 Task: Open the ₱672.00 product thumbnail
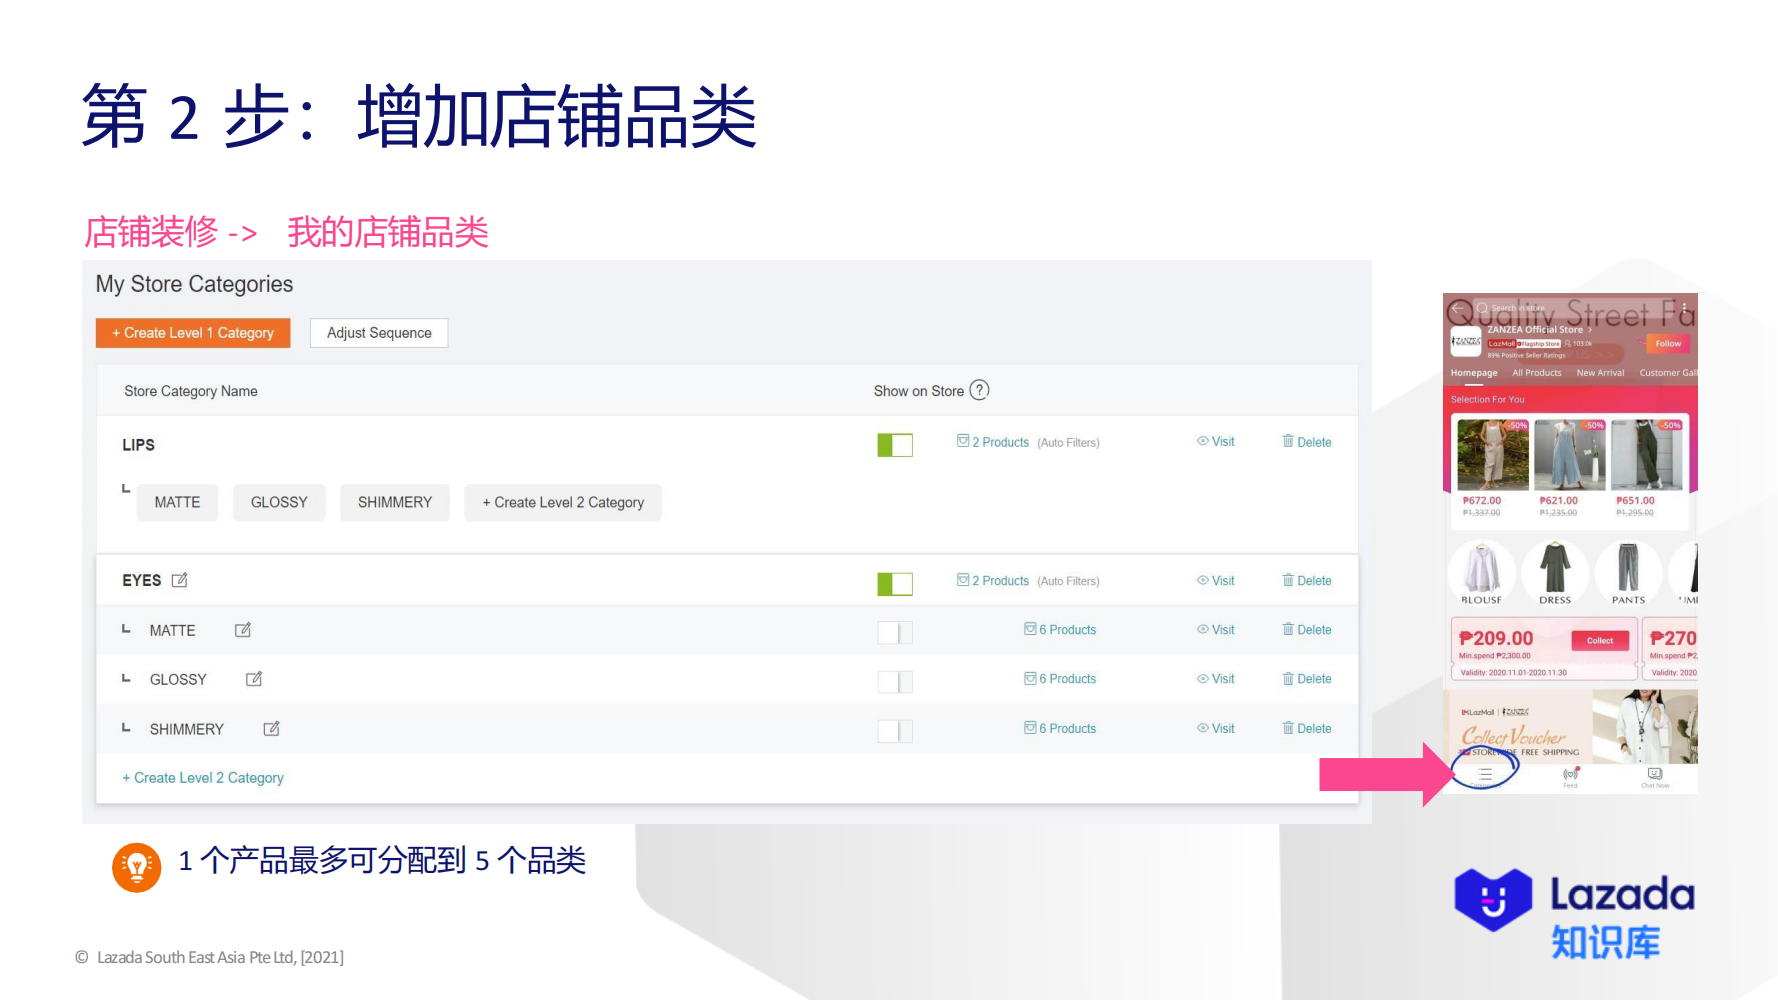[1493, 455]
